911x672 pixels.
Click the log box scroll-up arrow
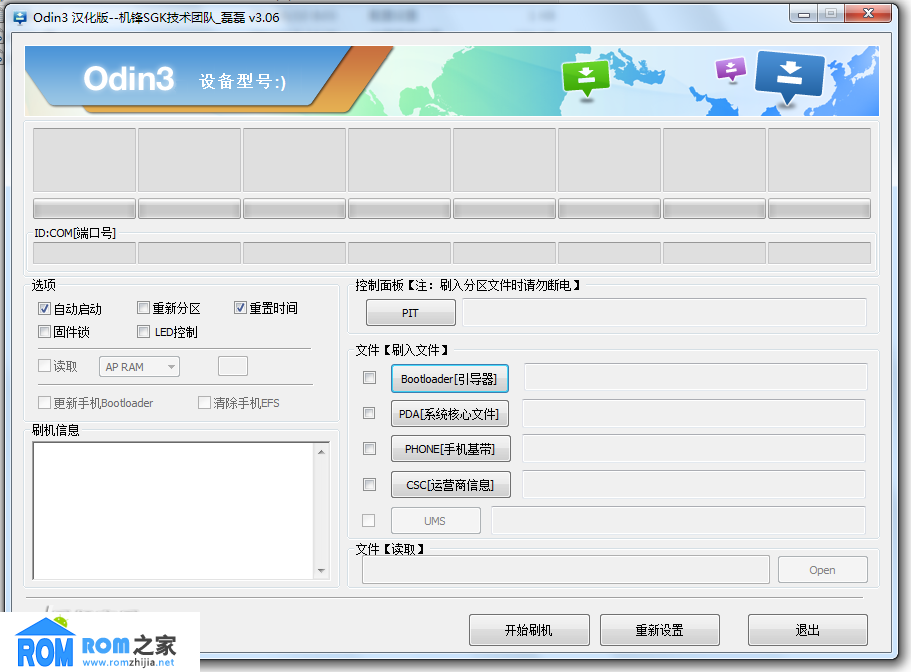tap(321, 451)
